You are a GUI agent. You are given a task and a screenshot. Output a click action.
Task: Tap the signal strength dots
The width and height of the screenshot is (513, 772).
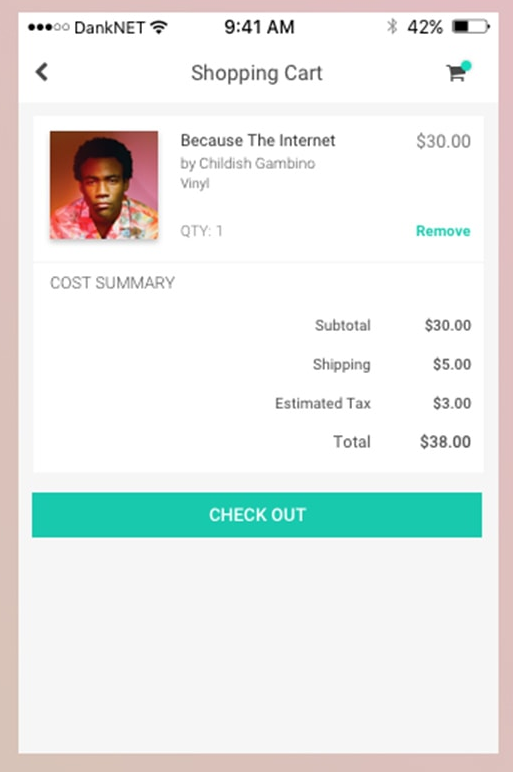(48, 27)
